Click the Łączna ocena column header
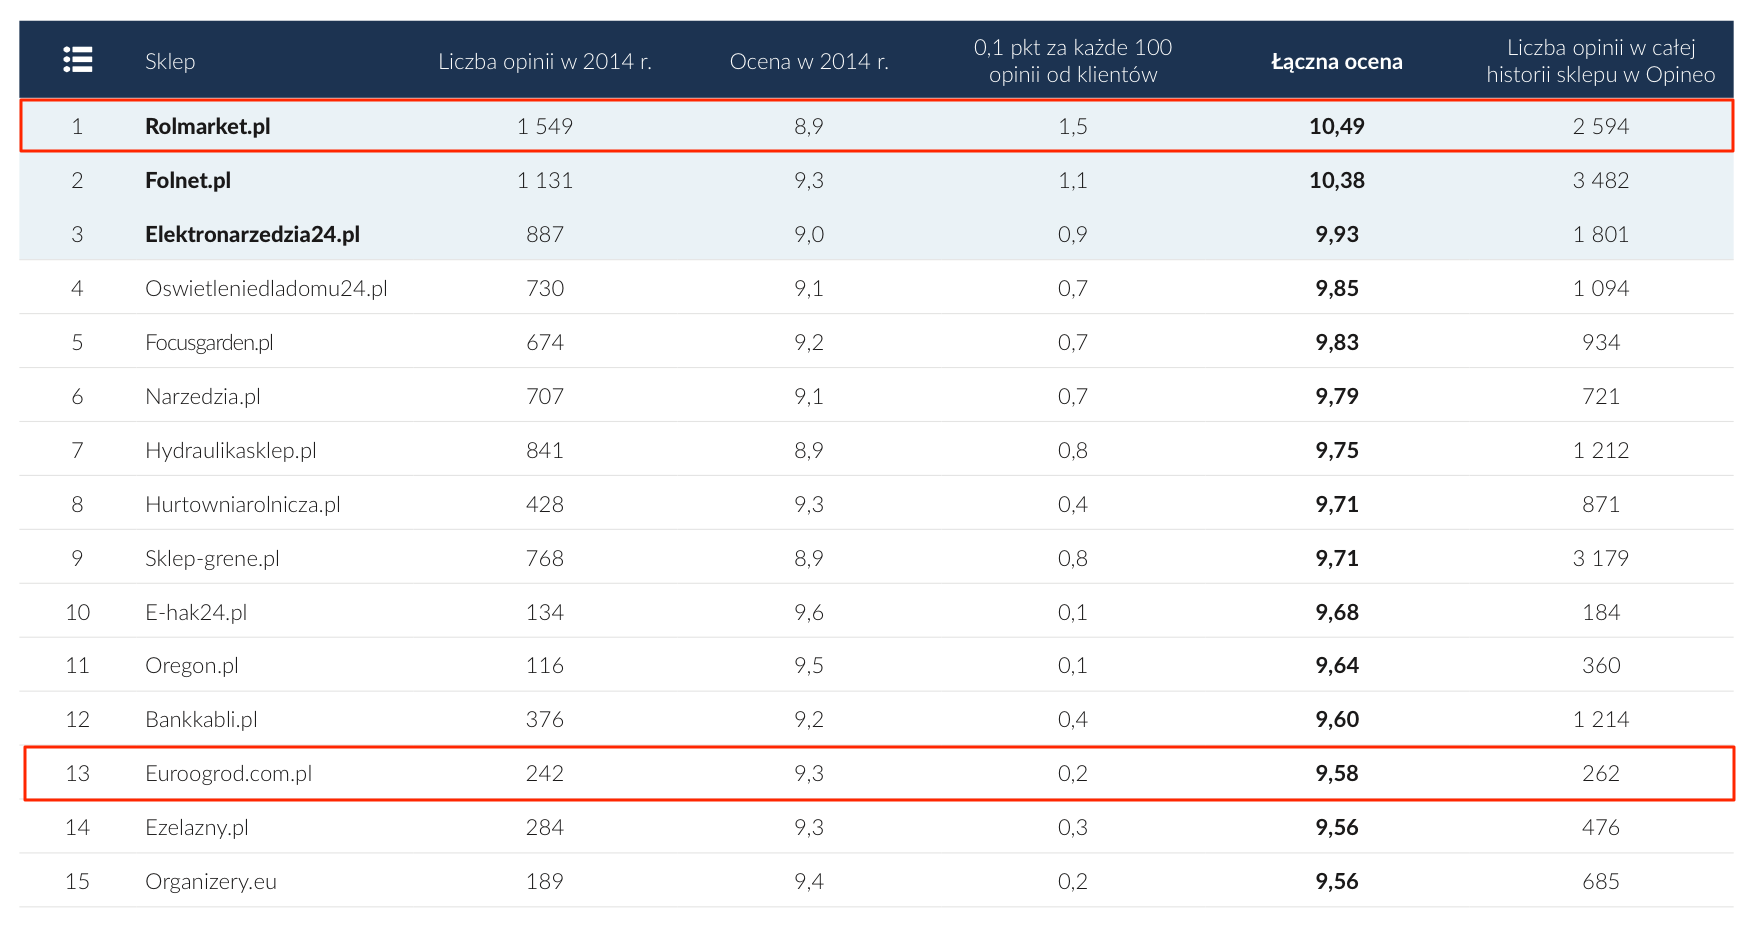The height and width of the screenshot is (928, 1753). click(x=1337, y=61)
